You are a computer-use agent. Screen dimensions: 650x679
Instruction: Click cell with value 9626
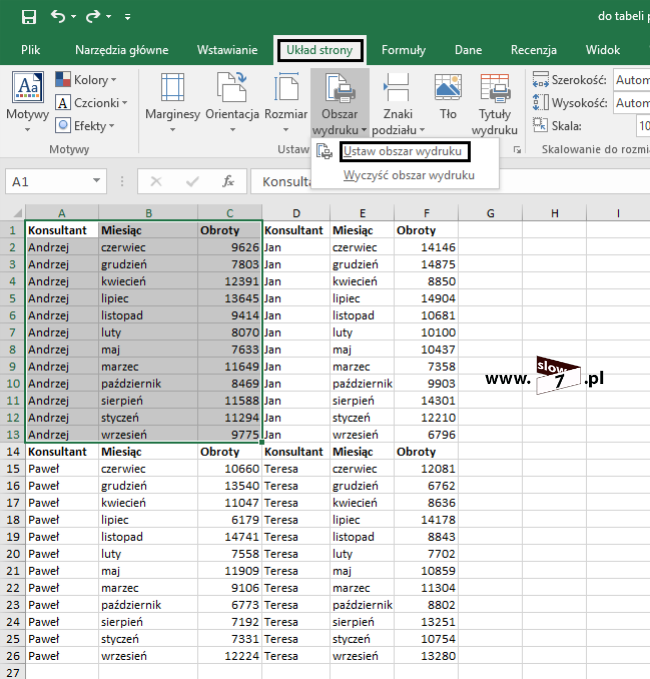(230, 247)
